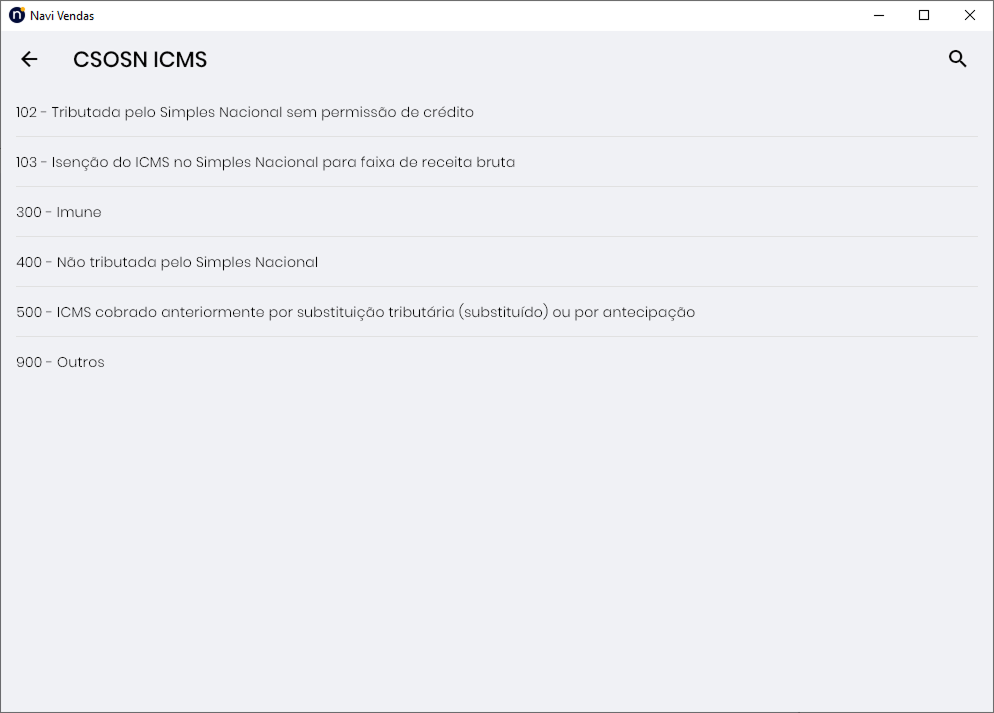Select 400 - Não tributada pelo Simples Nacional

pos(496,262)
